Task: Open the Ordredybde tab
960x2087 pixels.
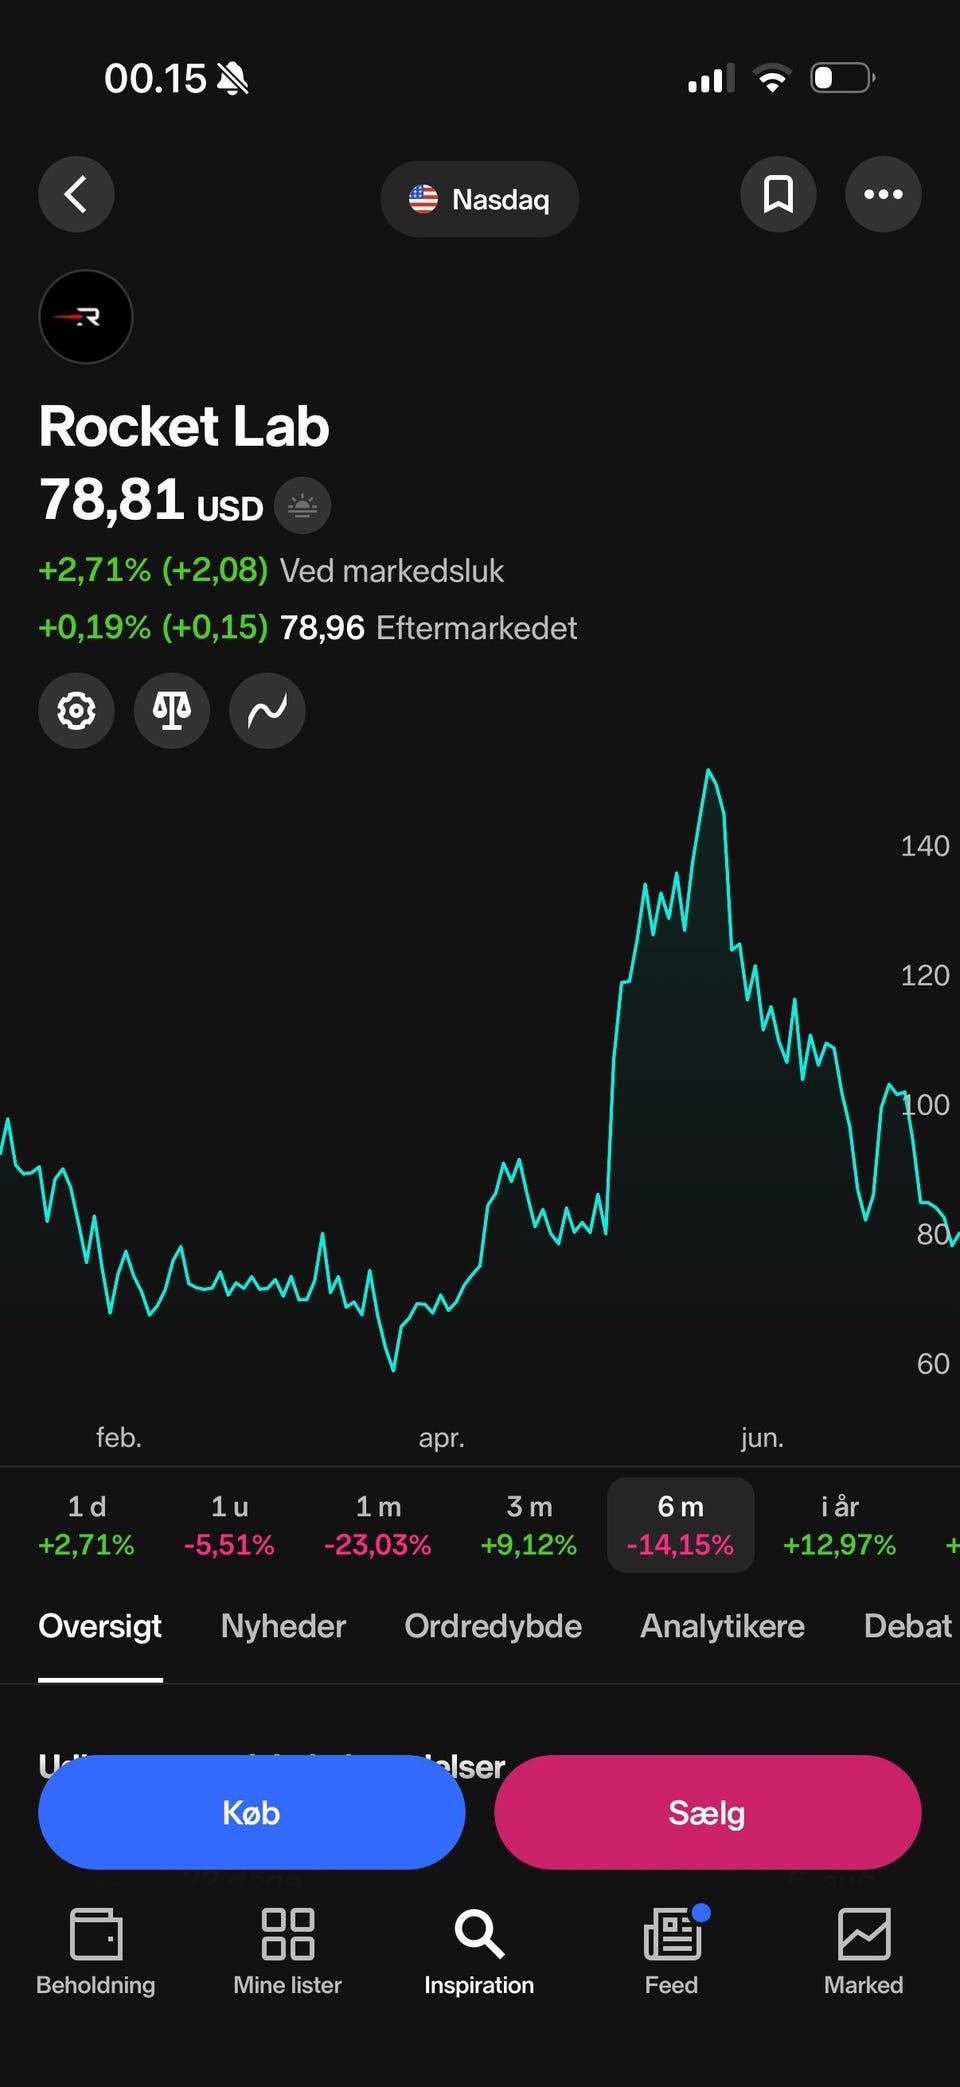Action: tap(493, 1626)
